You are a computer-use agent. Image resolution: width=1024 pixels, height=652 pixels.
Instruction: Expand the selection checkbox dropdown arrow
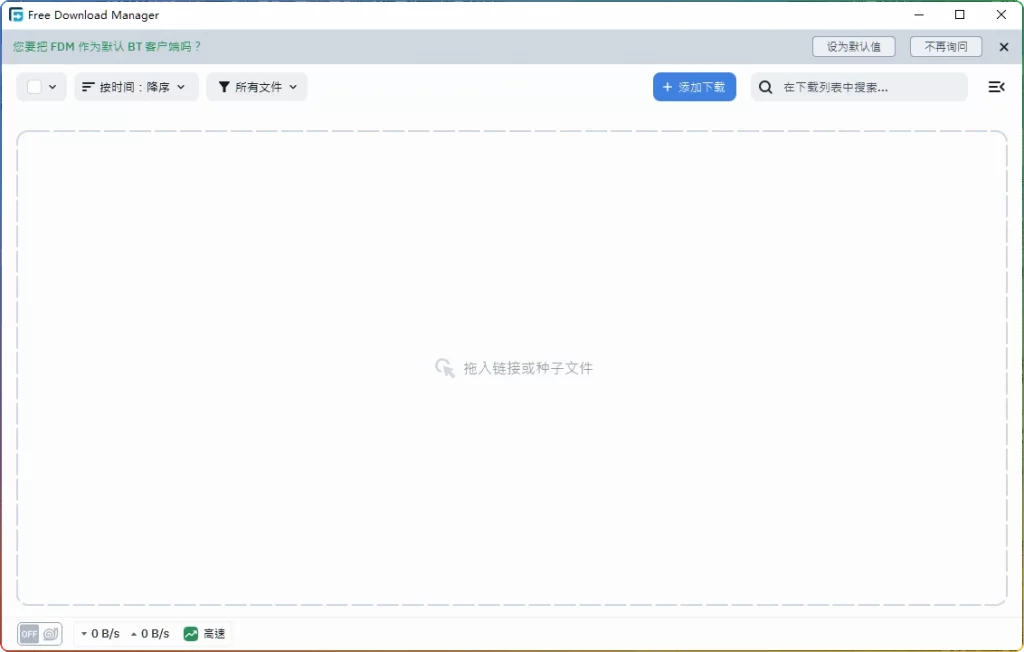tap(53, 87)
